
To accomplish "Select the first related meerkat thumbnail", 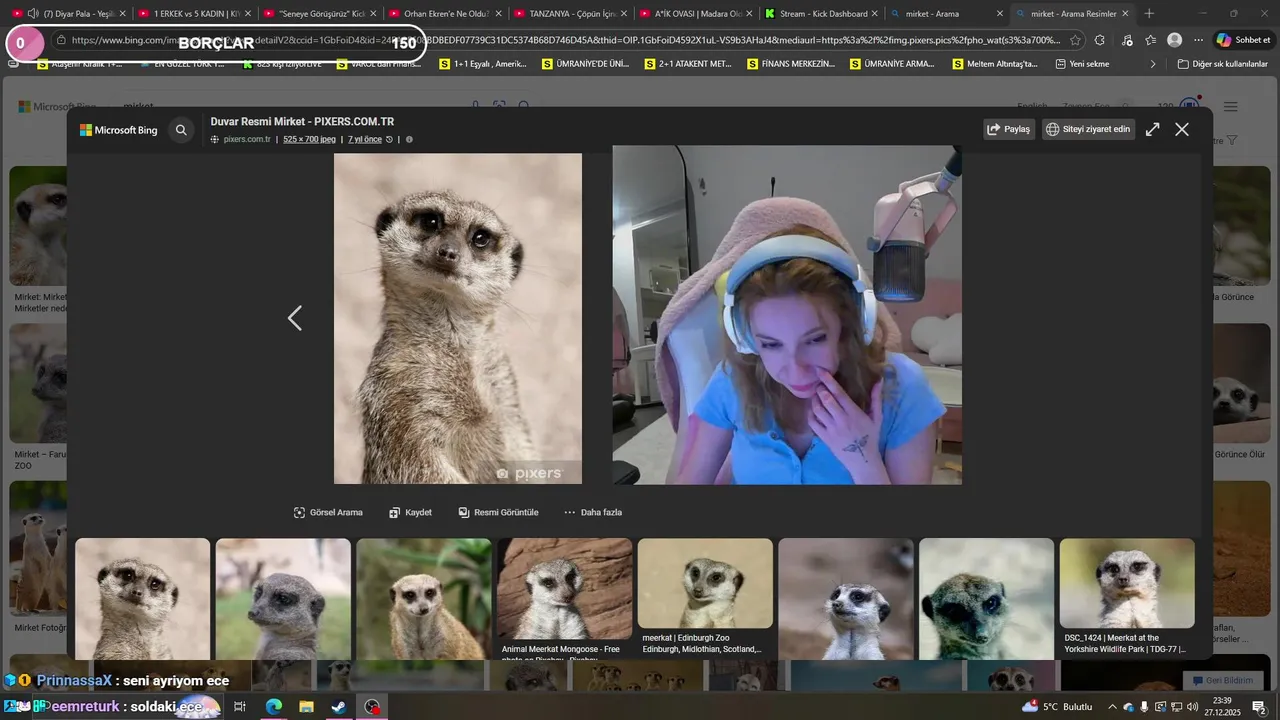I will [143, 598].
